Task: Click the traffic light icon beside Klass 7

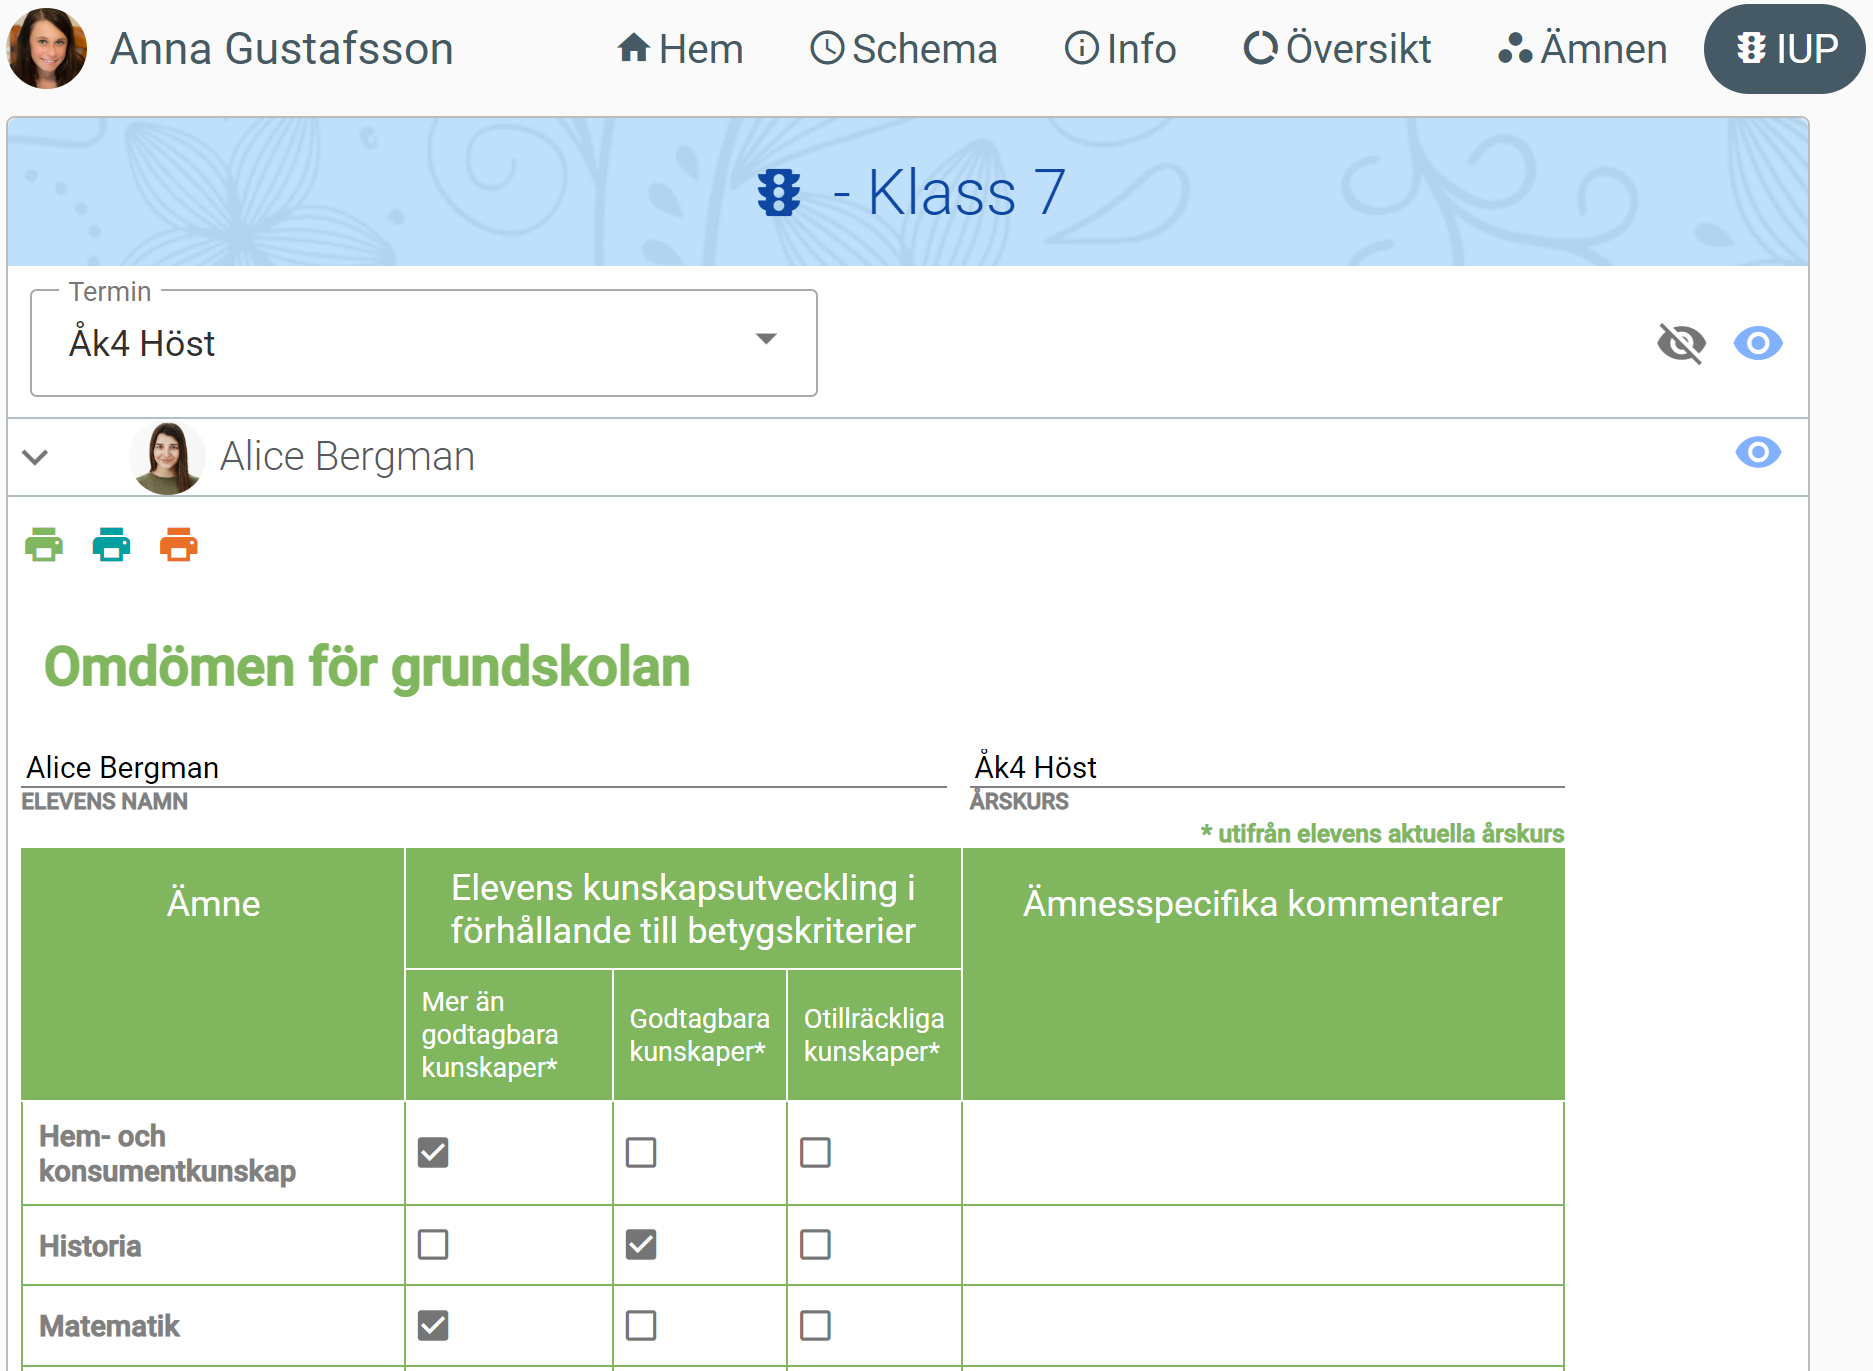Action: (779, 192)
